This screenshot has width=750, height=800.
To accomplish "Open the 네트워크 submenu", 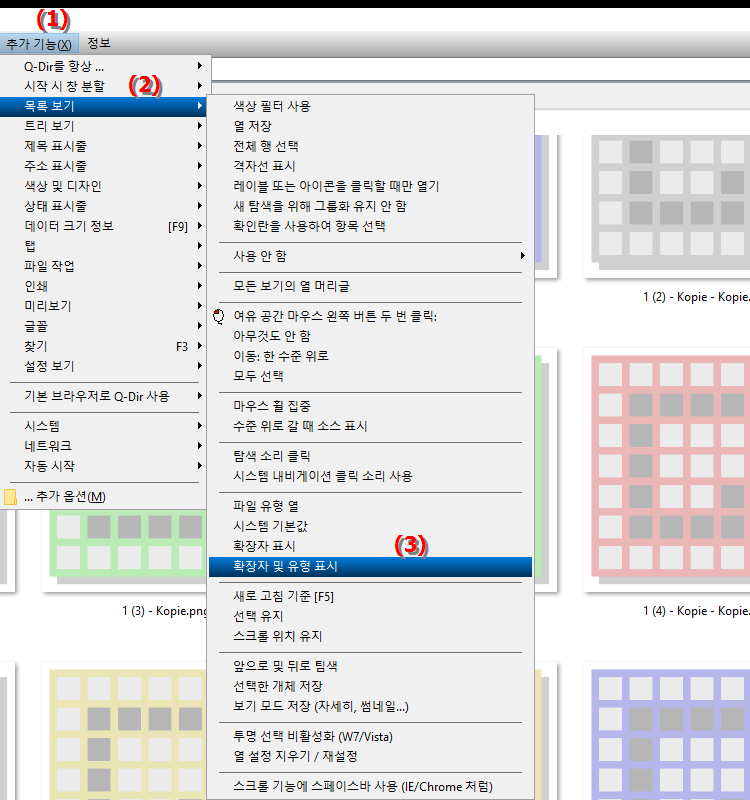I will click(x=104, y=445).
